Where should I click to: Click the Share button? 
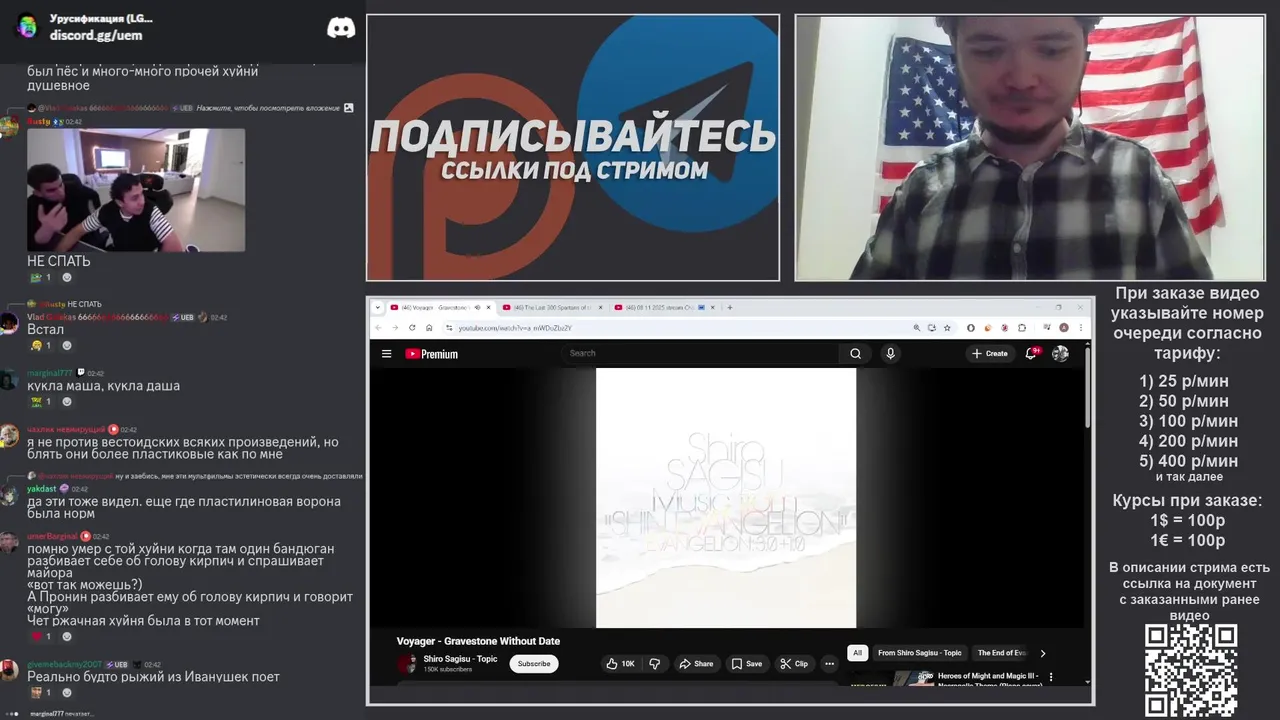pos(696,663)
